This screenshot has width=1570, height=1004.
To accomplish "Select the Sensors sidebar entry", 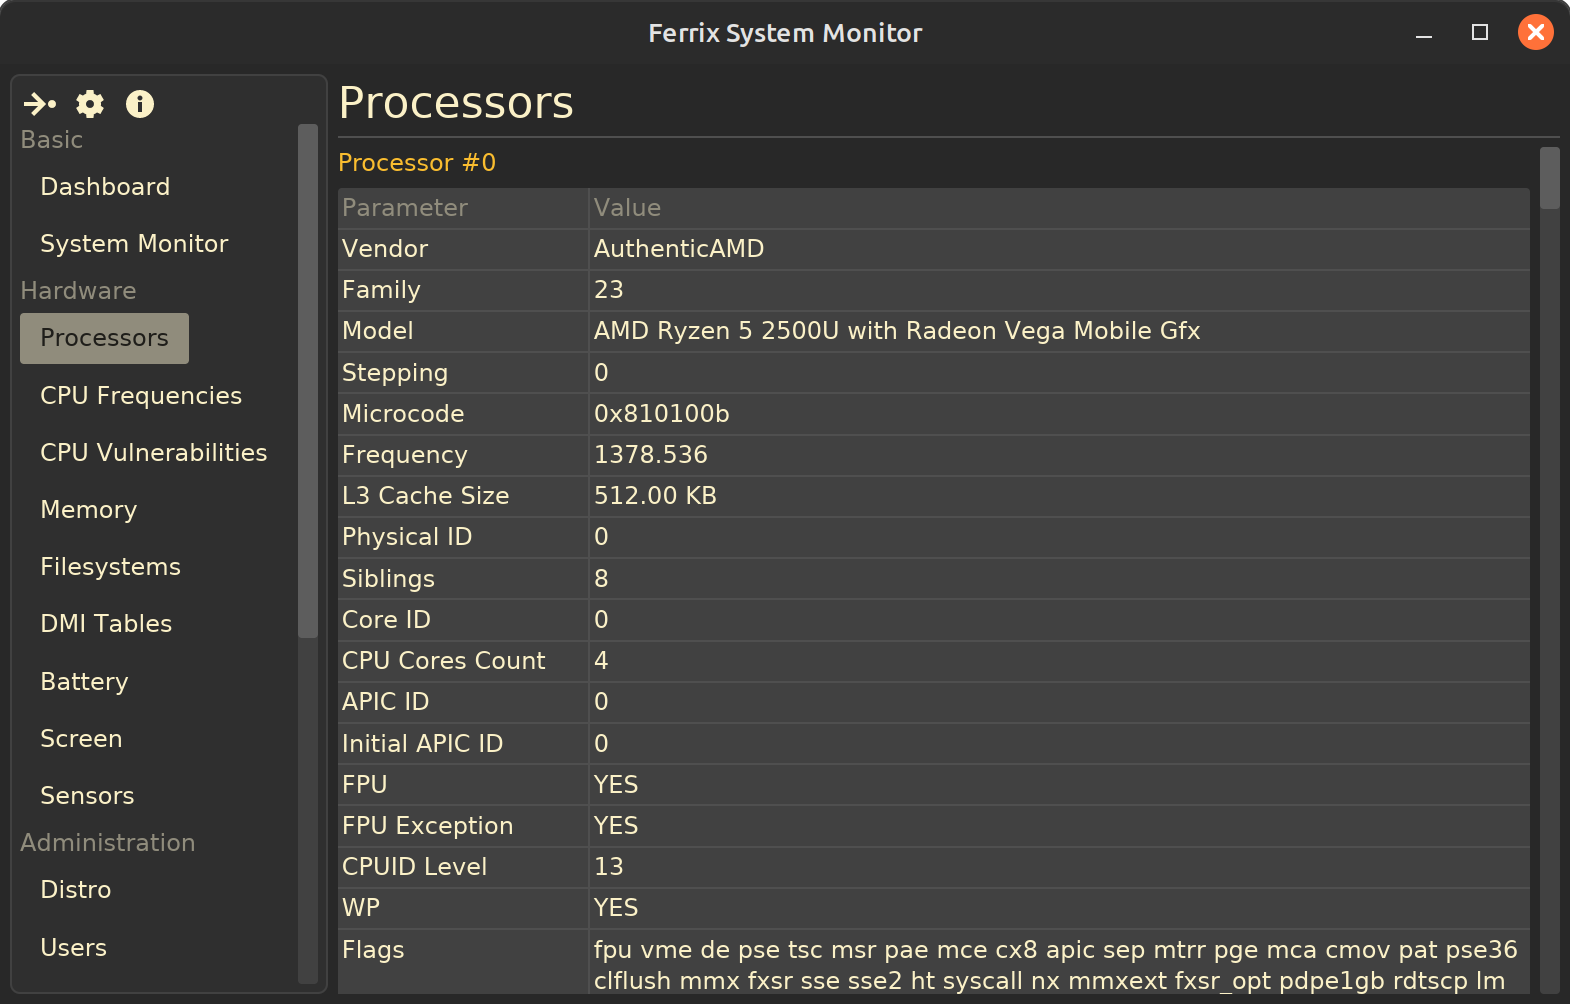I will pos(87,796).
